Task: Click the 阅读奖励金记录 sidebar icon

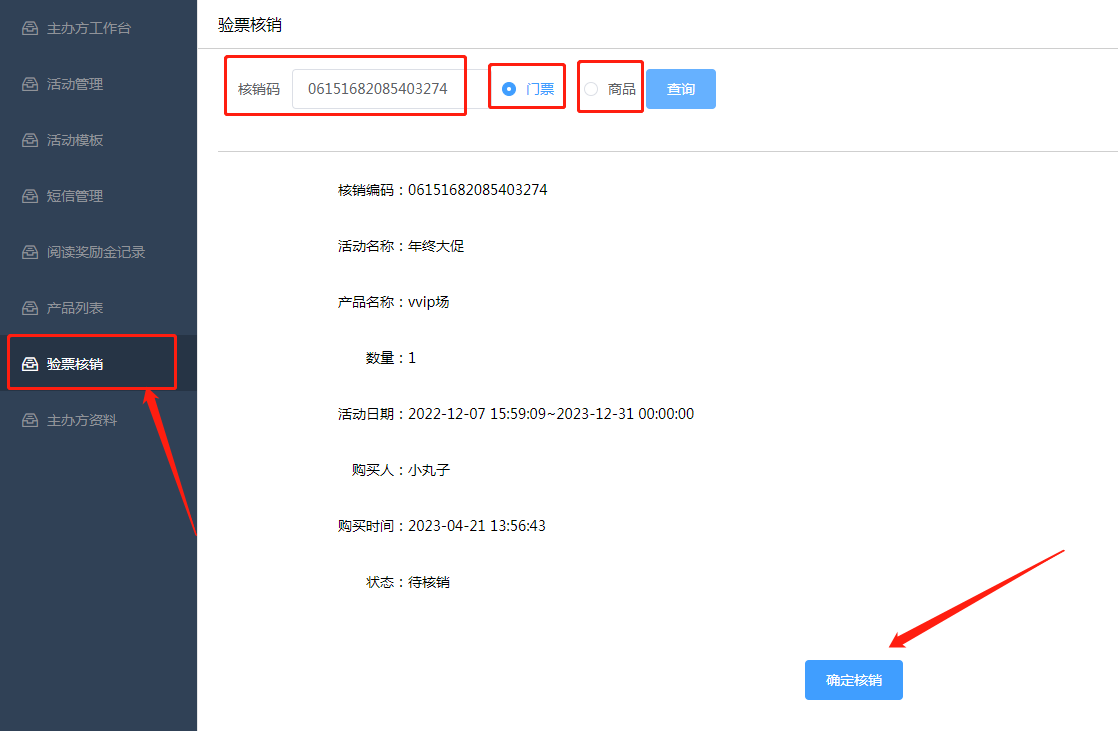Action: pyautogui.click(x=30, y=252)
